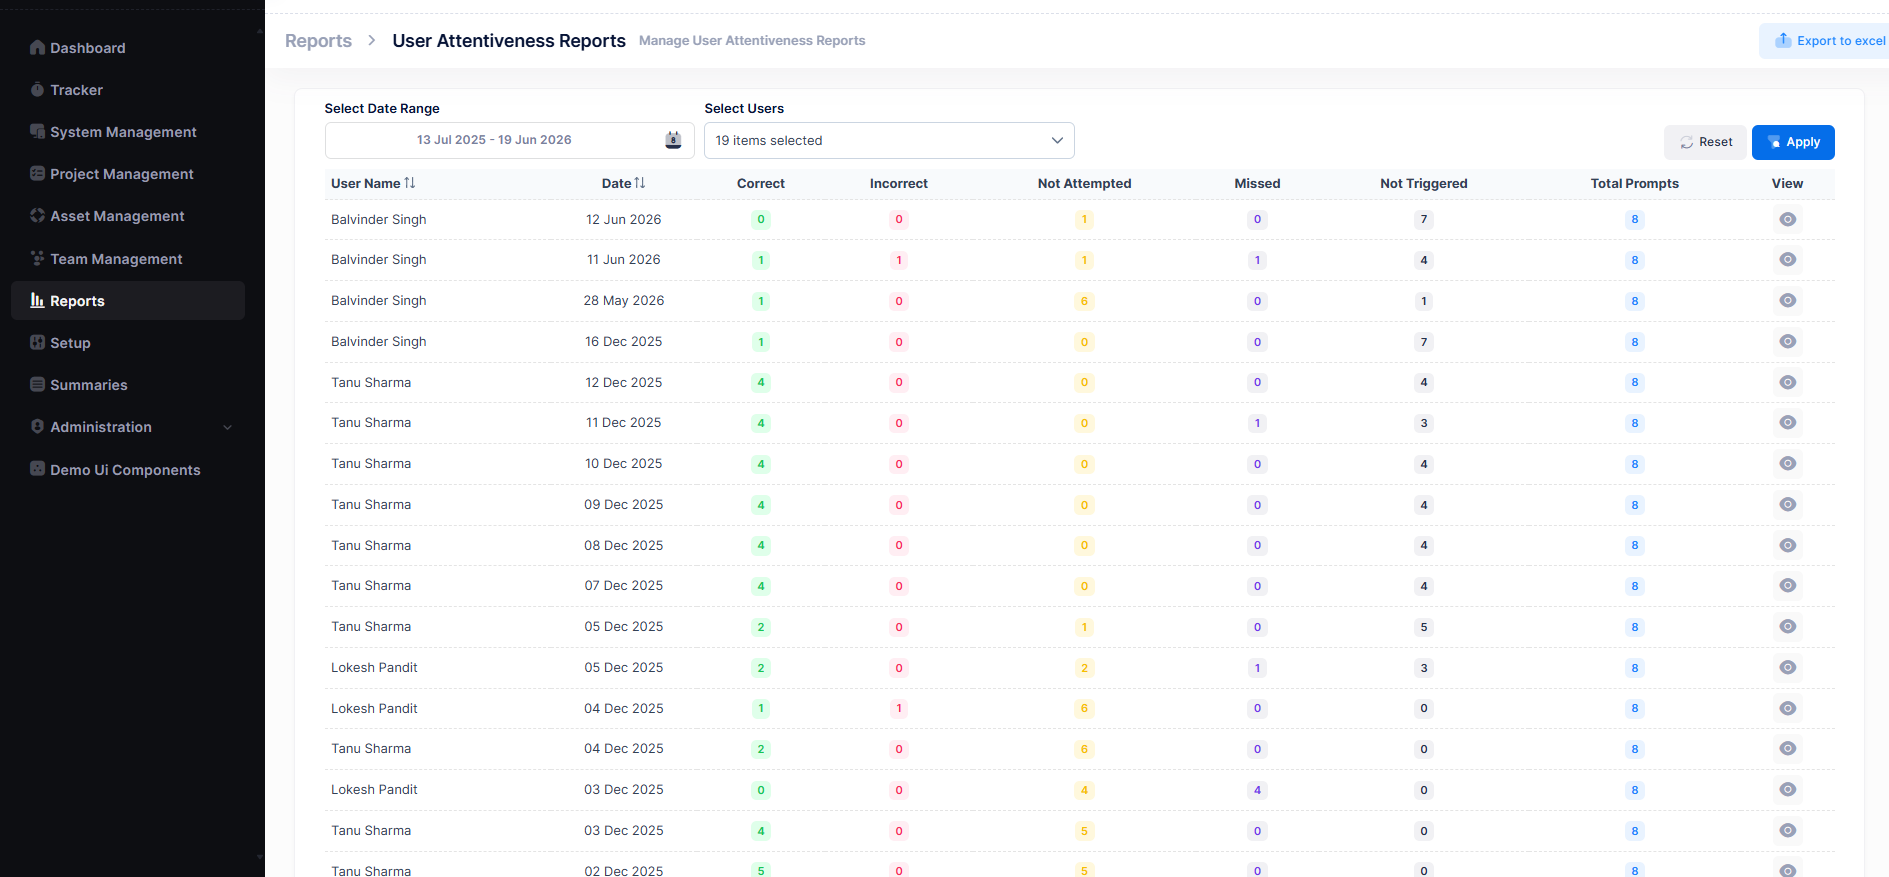Open the Dashboard sidebar icon
Screen dimensions: 1889x877
coord(38,47)
